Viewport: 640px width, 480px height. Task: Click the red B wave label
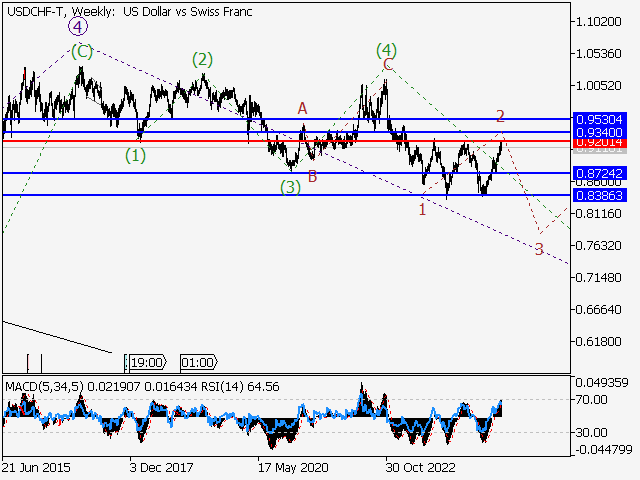pos(312,177)
